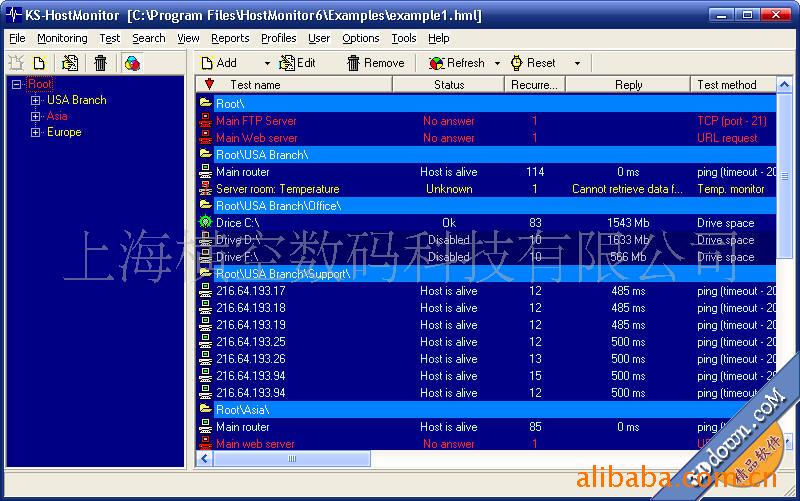The width and height of the screenshot is (800, 501).
Task: Collapse the Root tree node
Action: pos(16,84)
